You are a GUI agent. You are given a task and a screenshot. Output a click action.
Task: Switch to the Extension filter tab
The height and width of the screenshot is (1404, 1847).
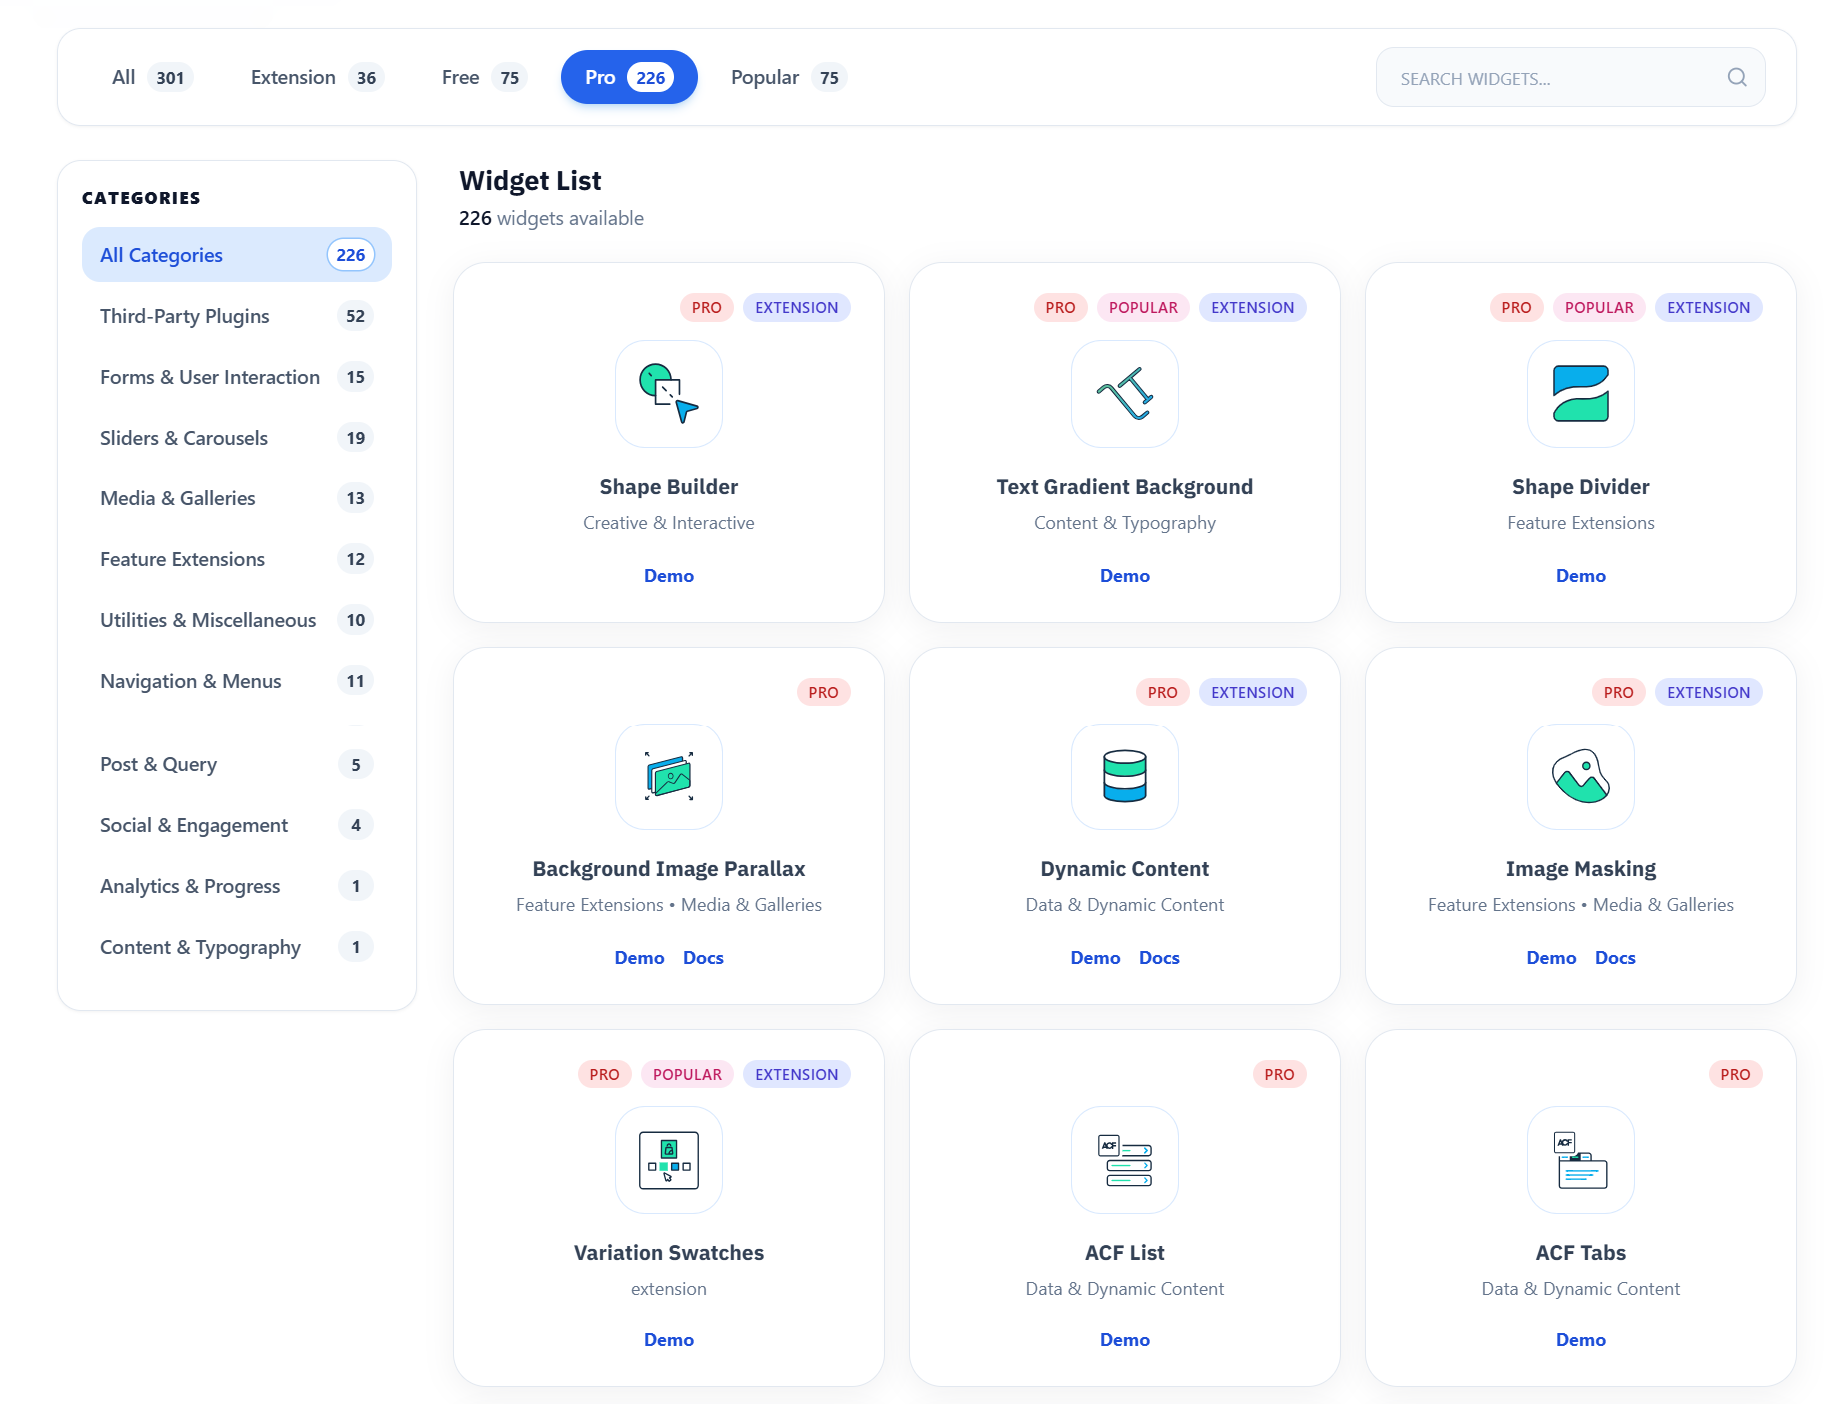point(316,77)
